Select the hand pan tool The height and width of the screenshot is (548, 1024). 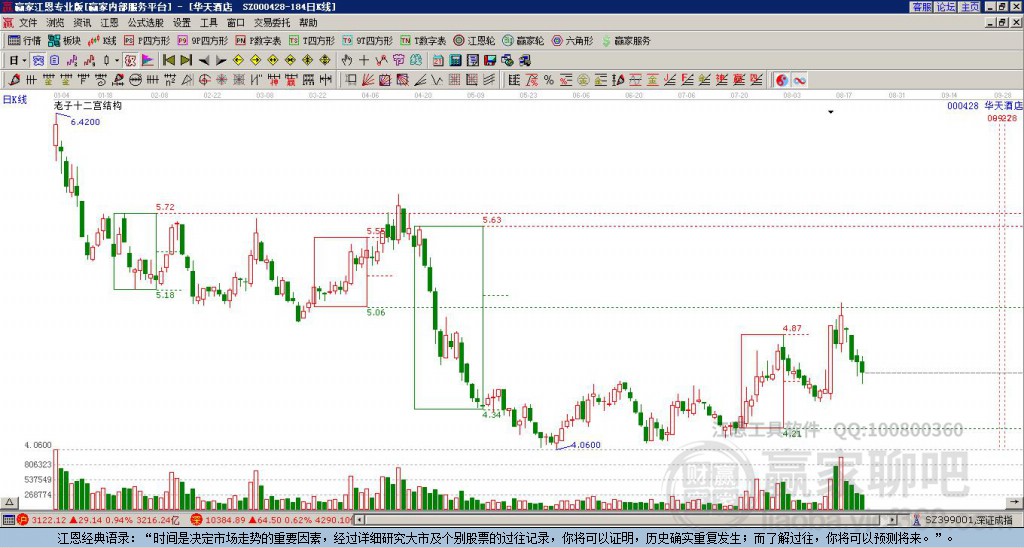pyautogui.click(x=346, y=61)
